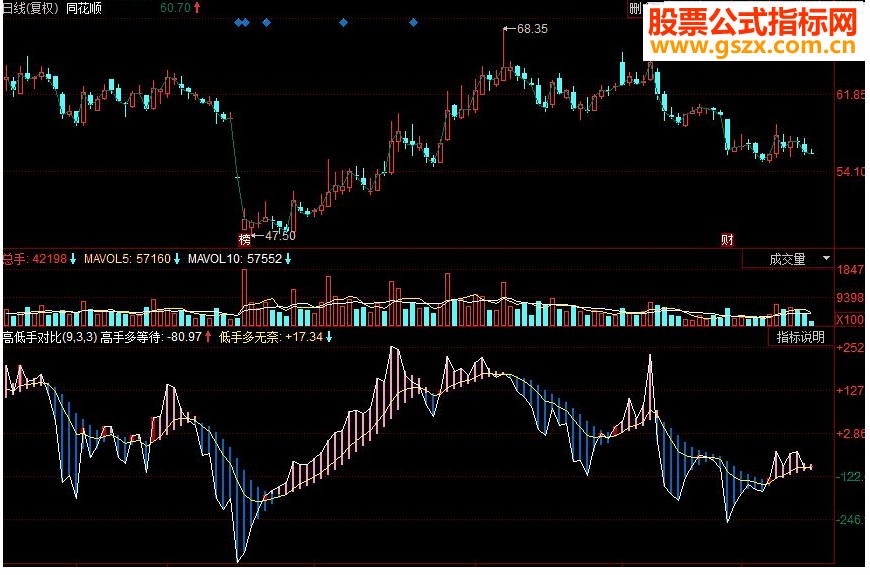The height and width of the screenshot is (575, 870).
Task: Click the MAVOL5: 57160 legend label
Action: click(x=128, y=259)
